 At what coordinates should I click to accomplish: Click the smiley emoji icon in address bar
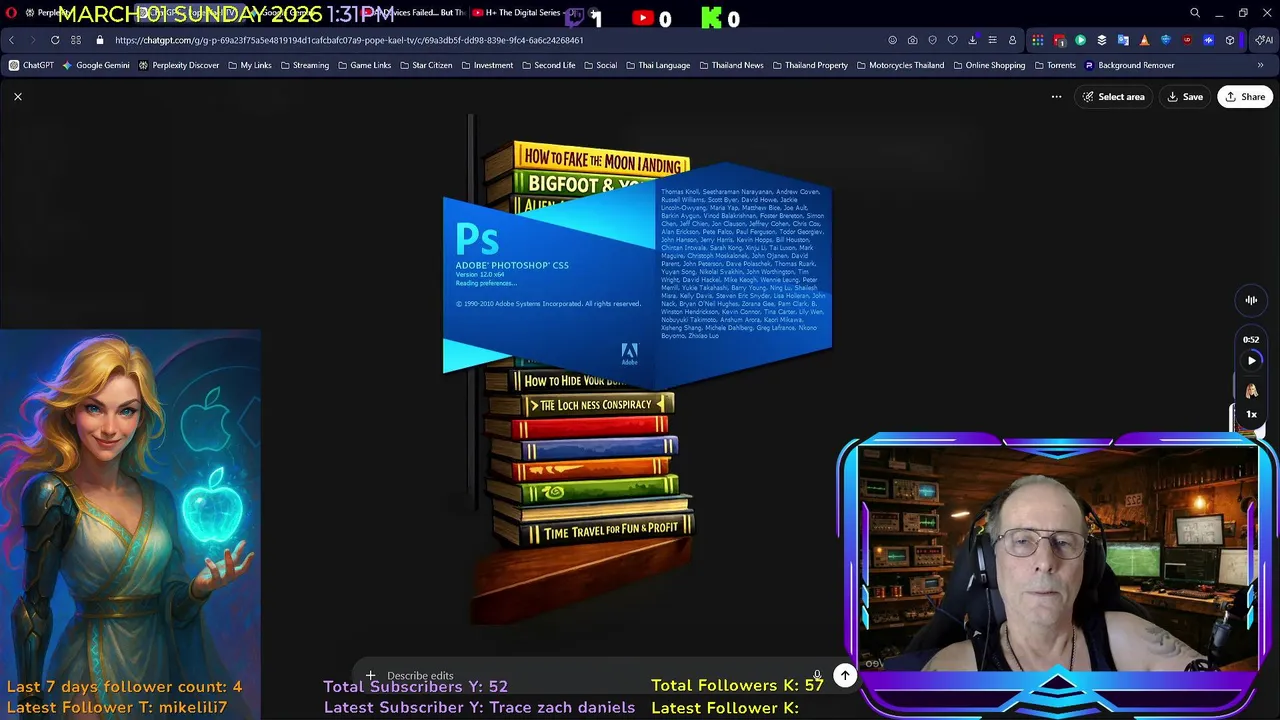coord(892,40)
